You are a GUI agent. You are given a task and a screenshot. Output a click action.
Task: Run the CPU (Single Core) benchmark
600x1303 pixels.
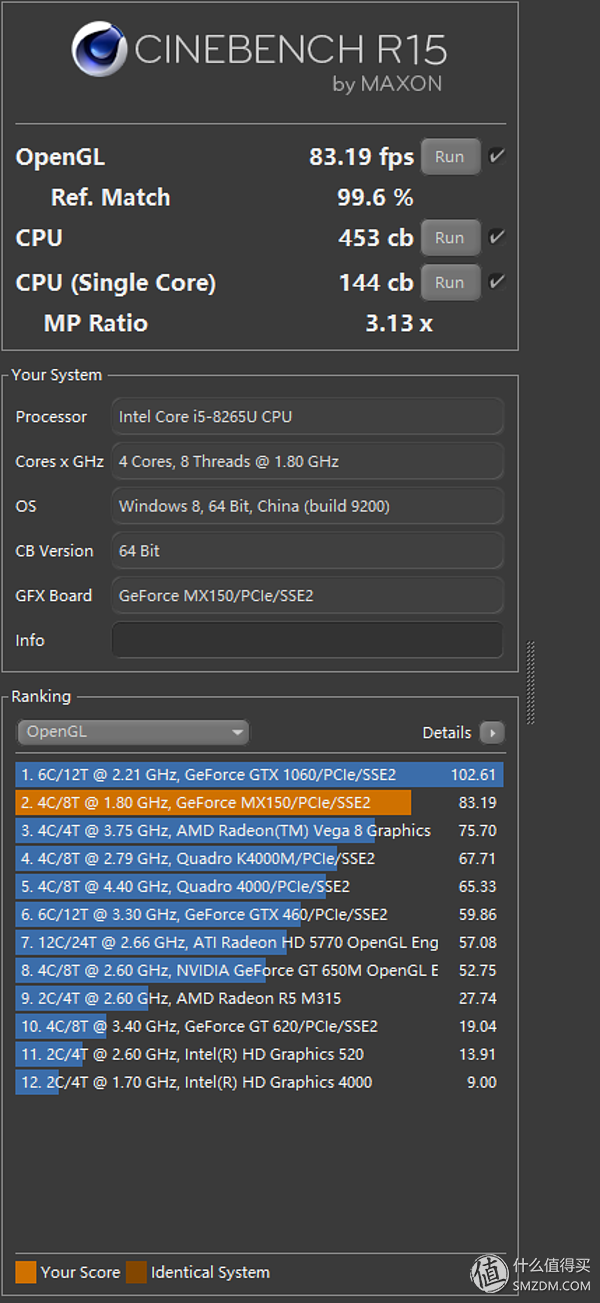pos(450,282)
